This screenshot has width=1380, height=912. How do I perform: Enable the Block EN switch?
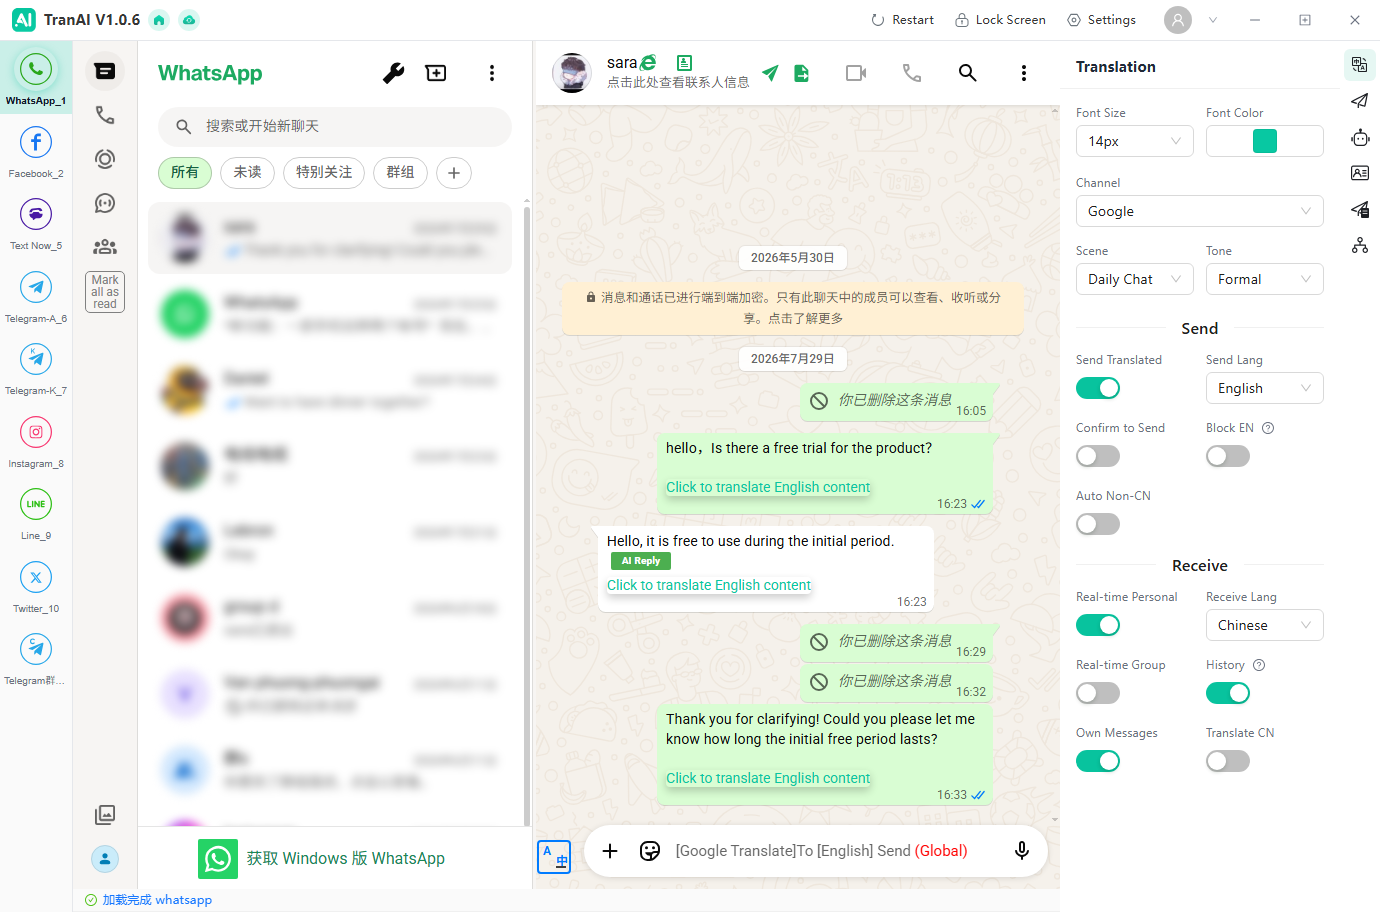1228,456
